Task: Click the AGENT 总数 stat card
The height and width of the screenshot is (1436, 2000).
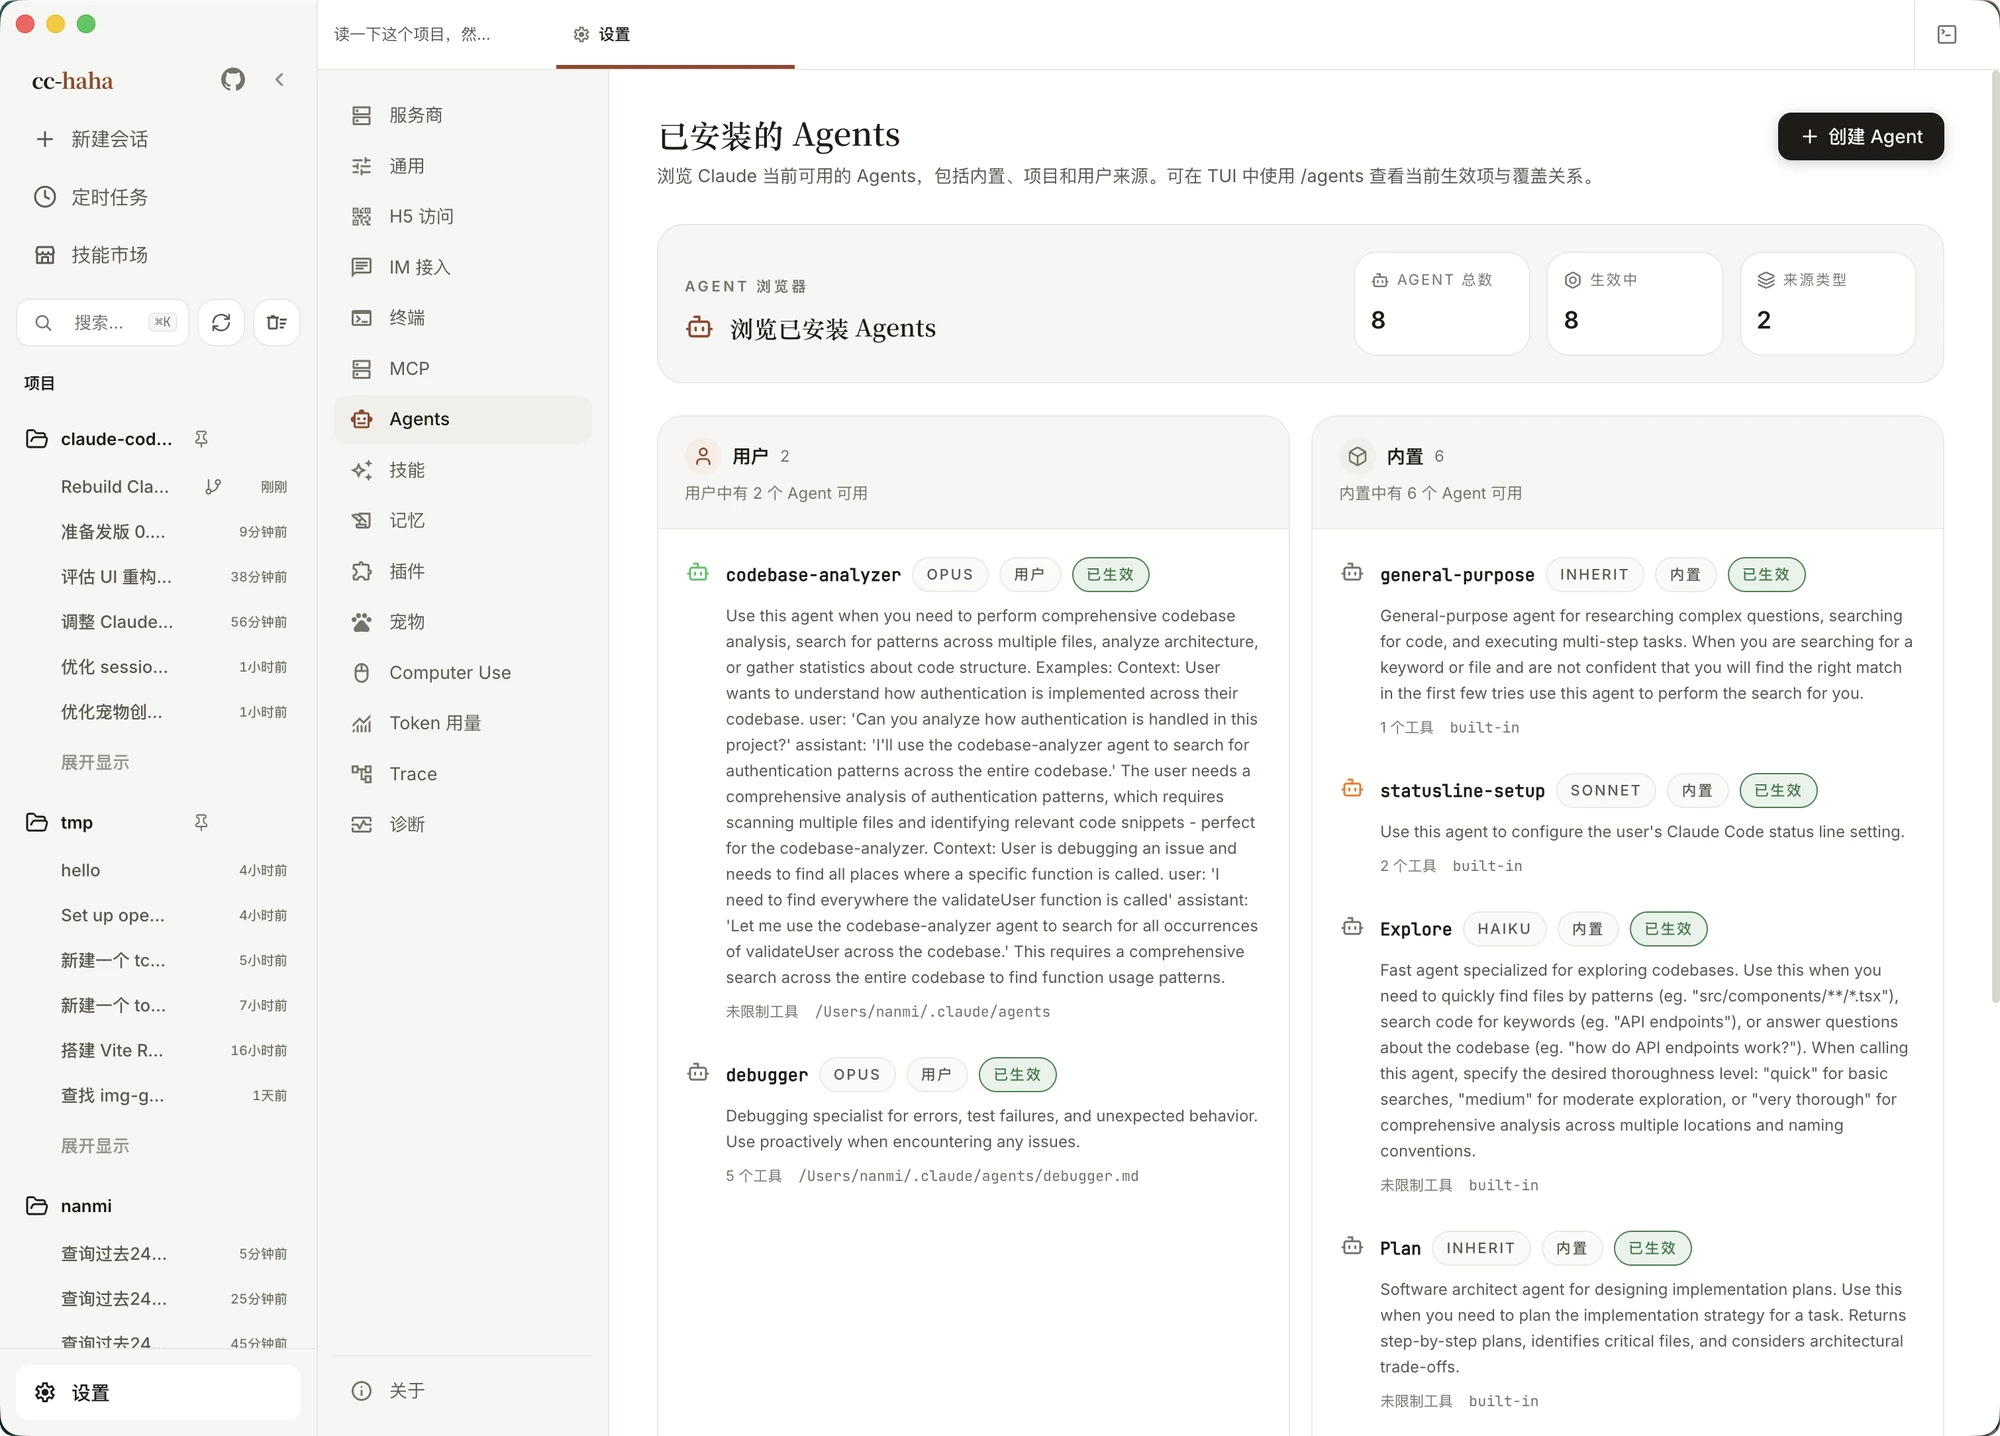Action: (1441, 303)
